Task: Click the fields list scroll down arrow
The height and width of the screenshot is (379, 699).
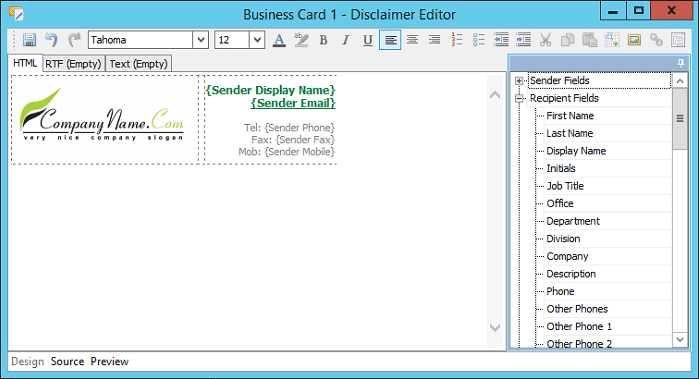Action: click(x=680, y=339)
